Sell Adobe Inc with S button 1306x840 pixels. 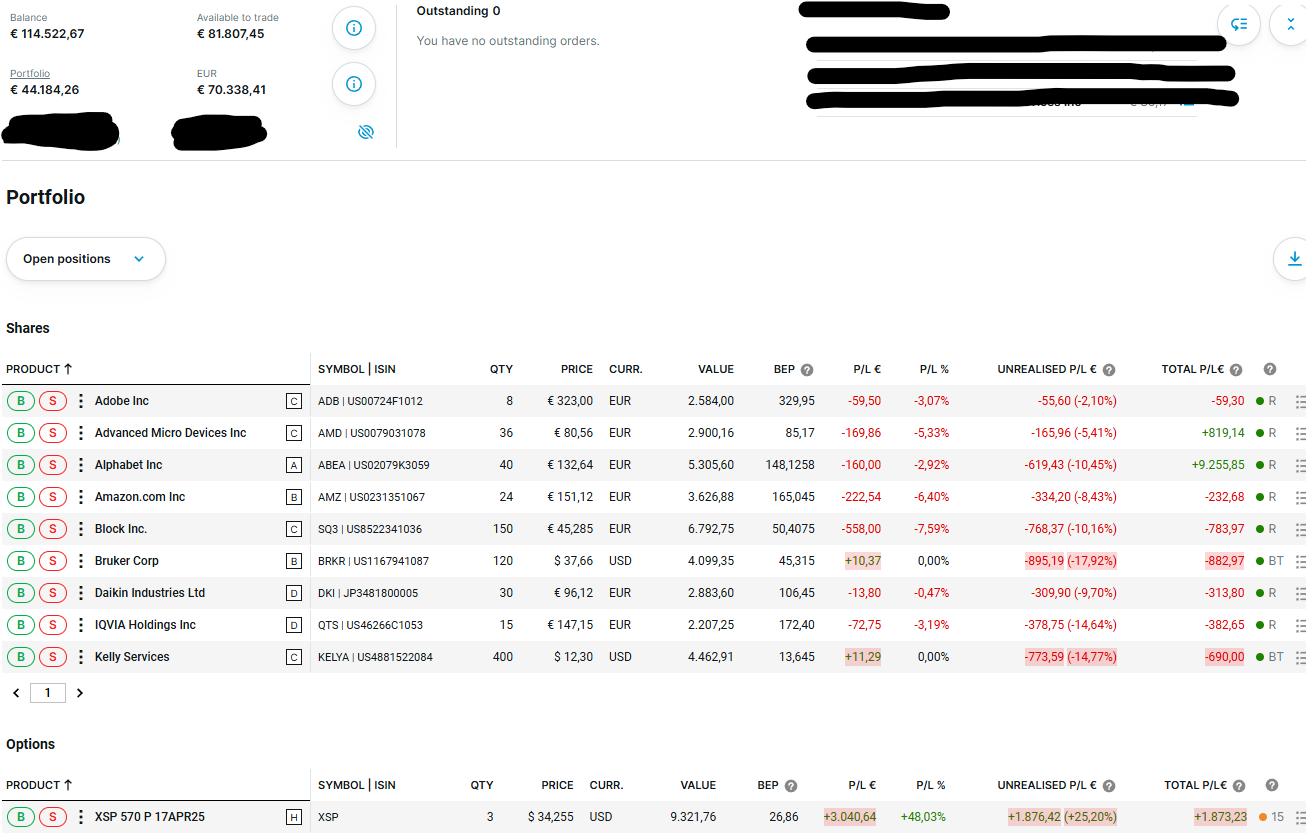point(53,401)
